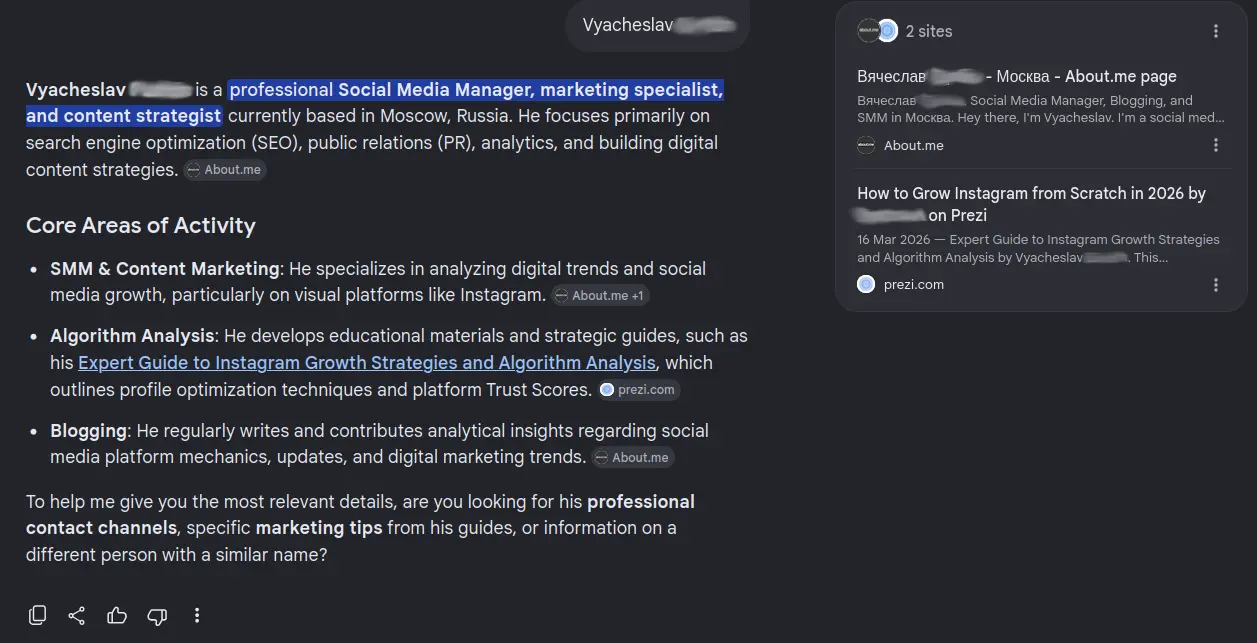Viewport: 1257px width, 643px height.
Task: Click the About.me citation chip in Blogging bullet
Action: tap(633, 458)
